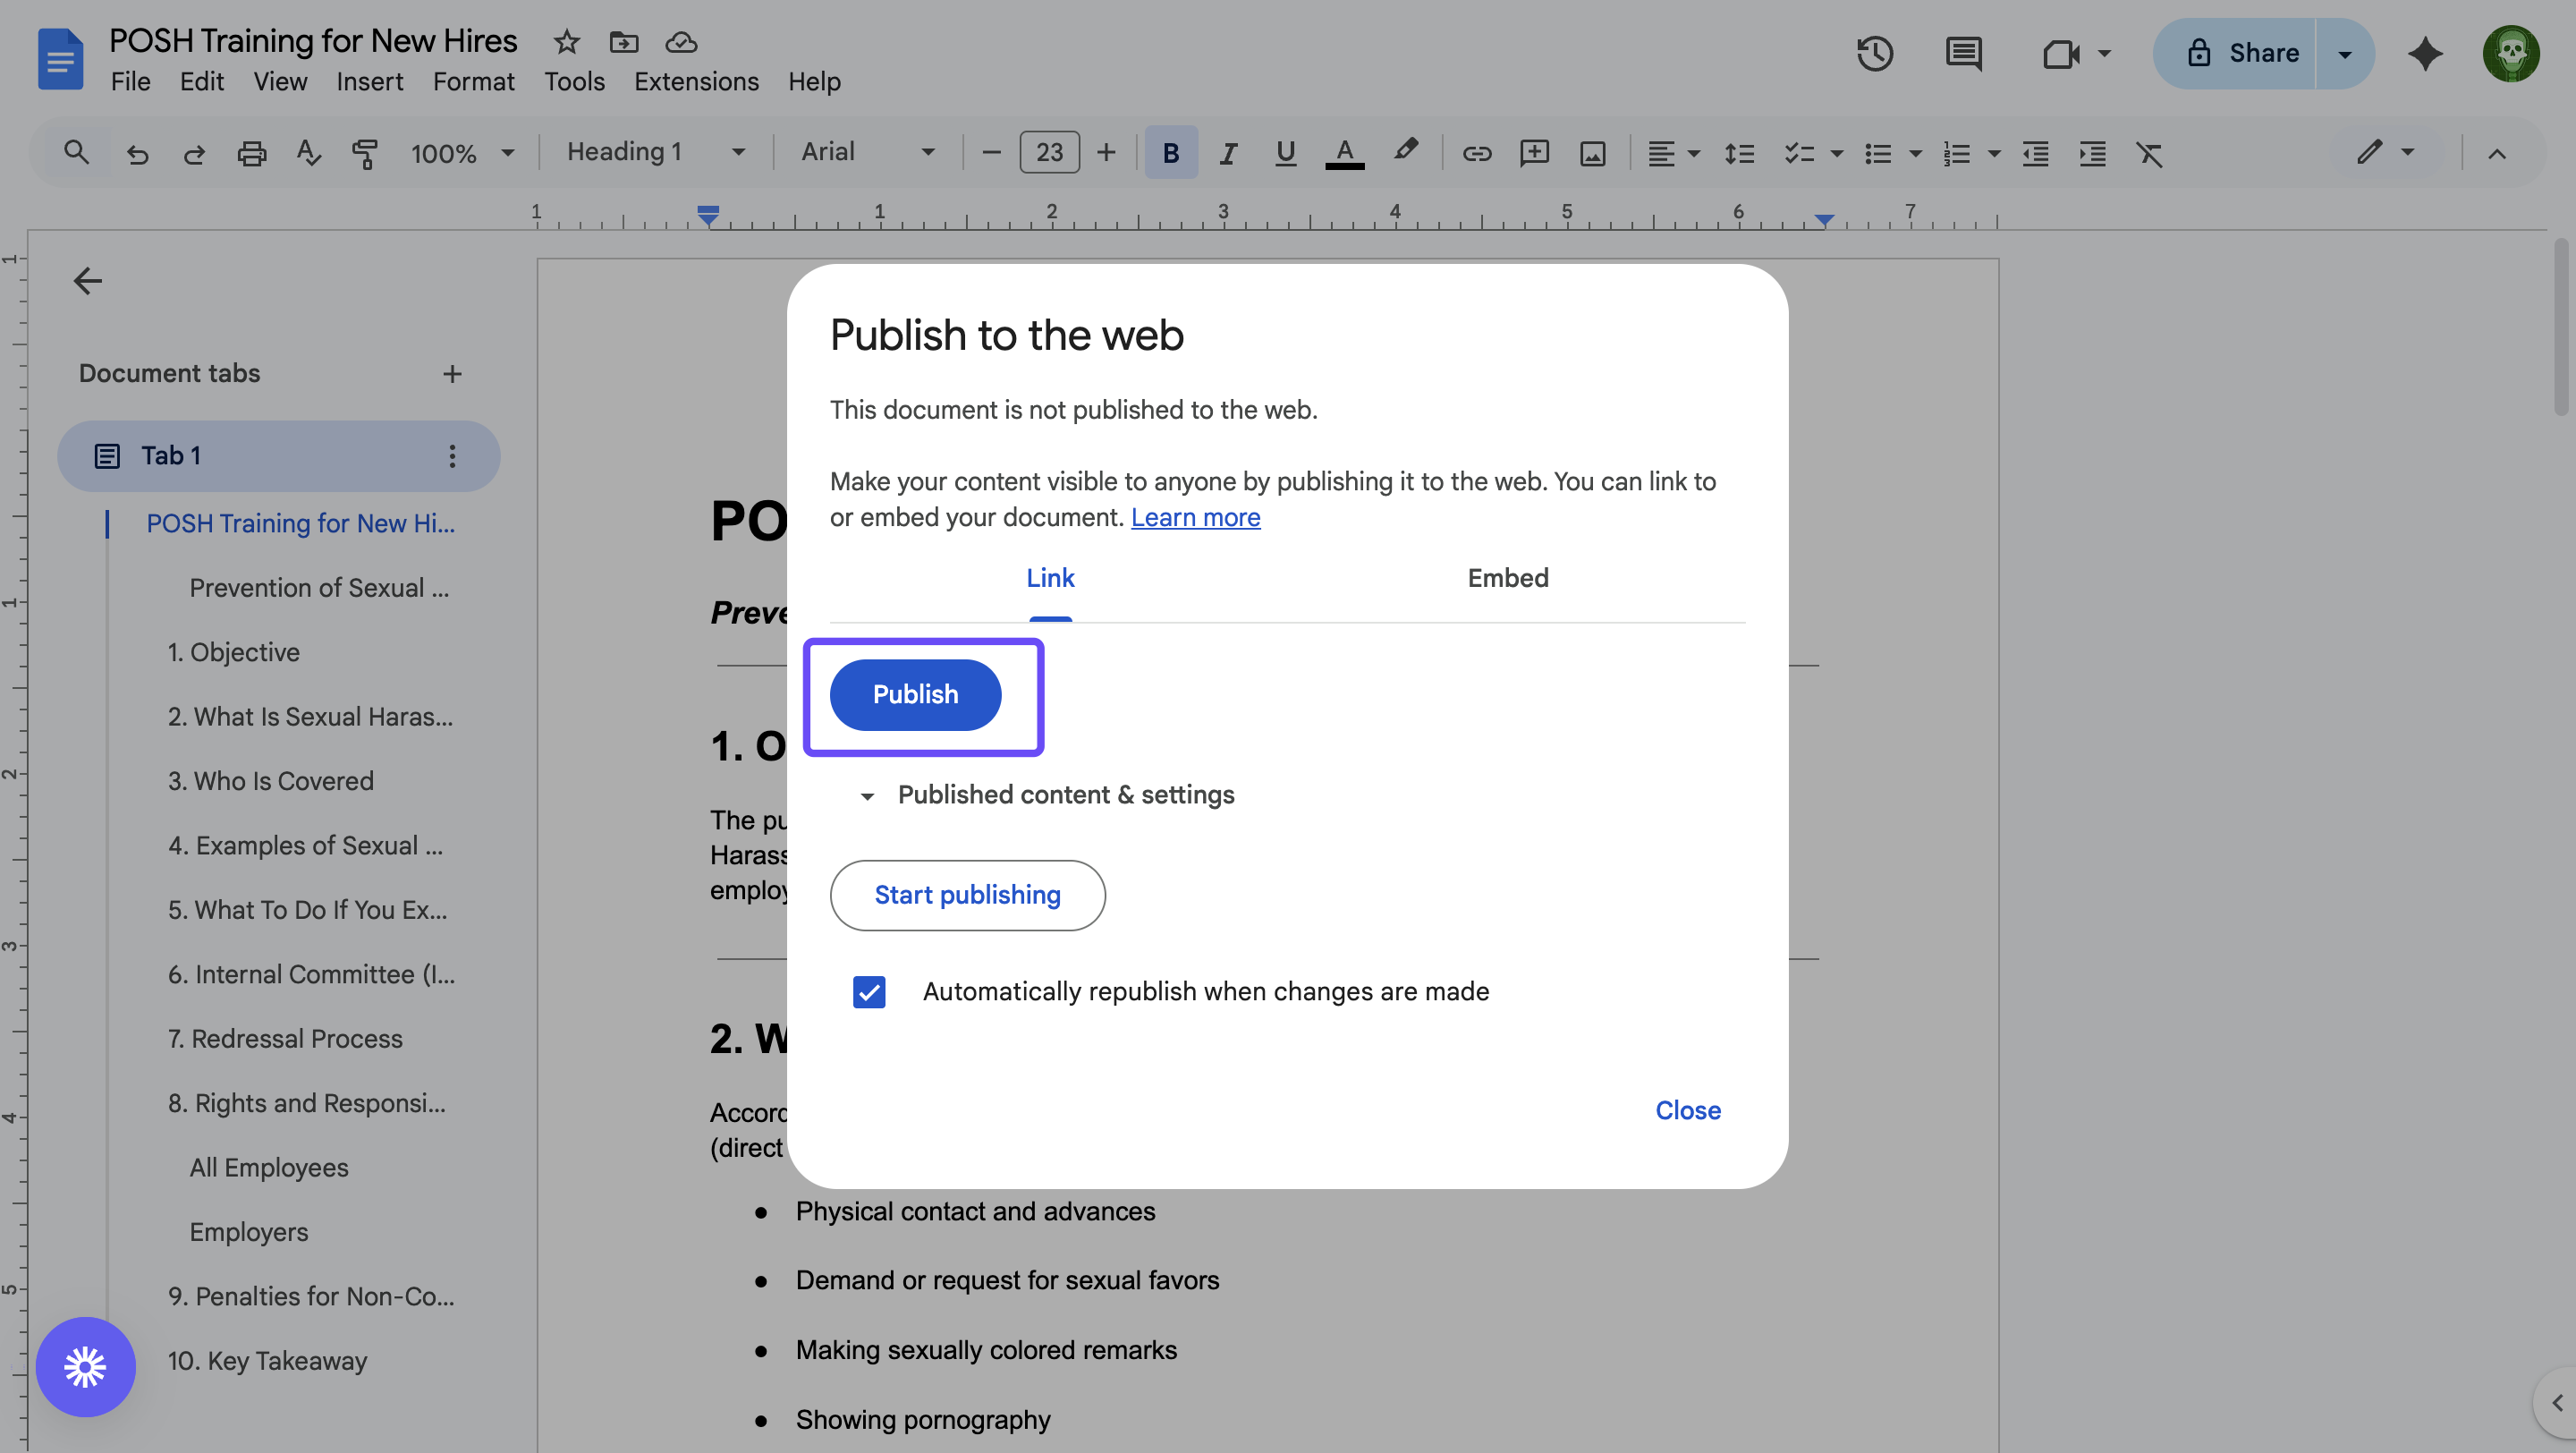Click the highlight color marker icon
Image resolution: width=2576 pixels, height=1453 pixels.
pos(1405,152)
